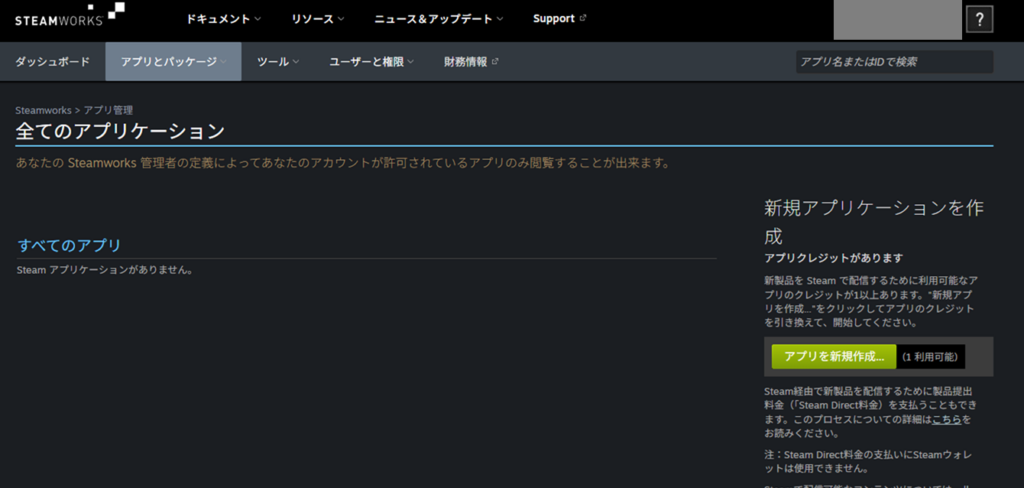Follow the こちら link about Steam Direct
1024x488 pixels.
946,419
